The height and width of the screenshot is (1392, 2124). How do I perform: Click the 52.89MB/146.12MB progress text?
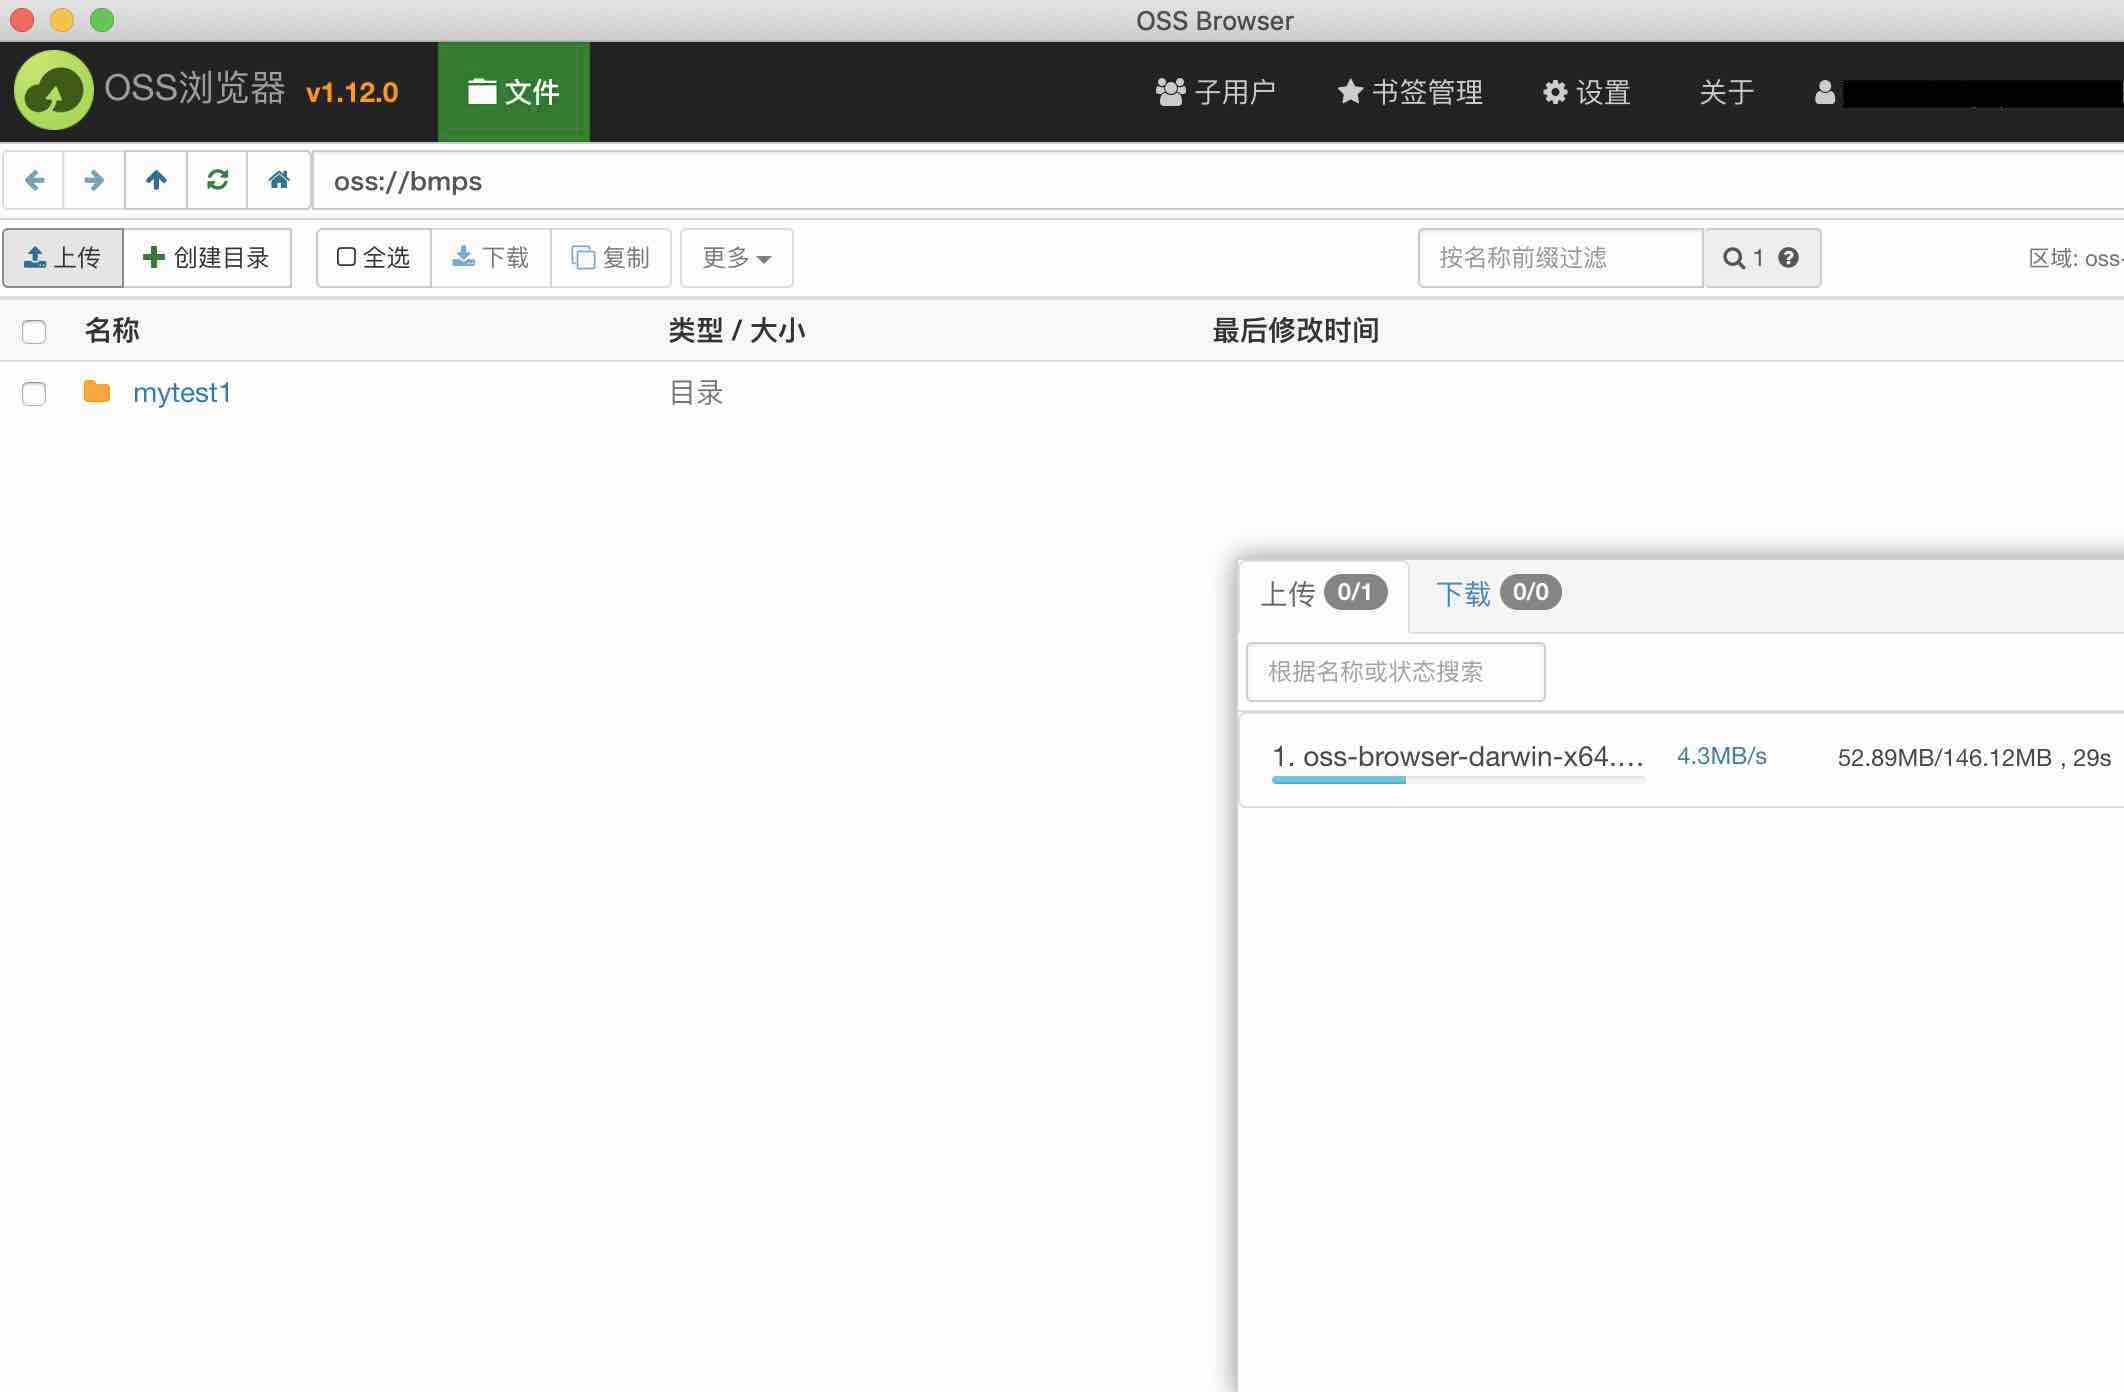pyautogui.click(x=1944, y=758)
